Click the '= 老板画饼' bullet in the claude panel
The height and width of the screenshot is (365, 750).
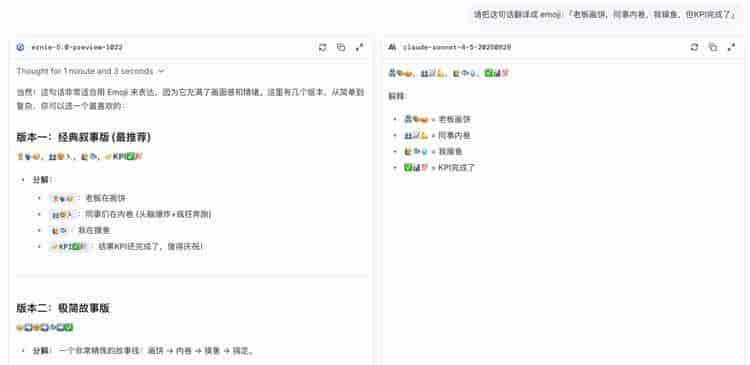pyautogui.click(x=437, y=119)
